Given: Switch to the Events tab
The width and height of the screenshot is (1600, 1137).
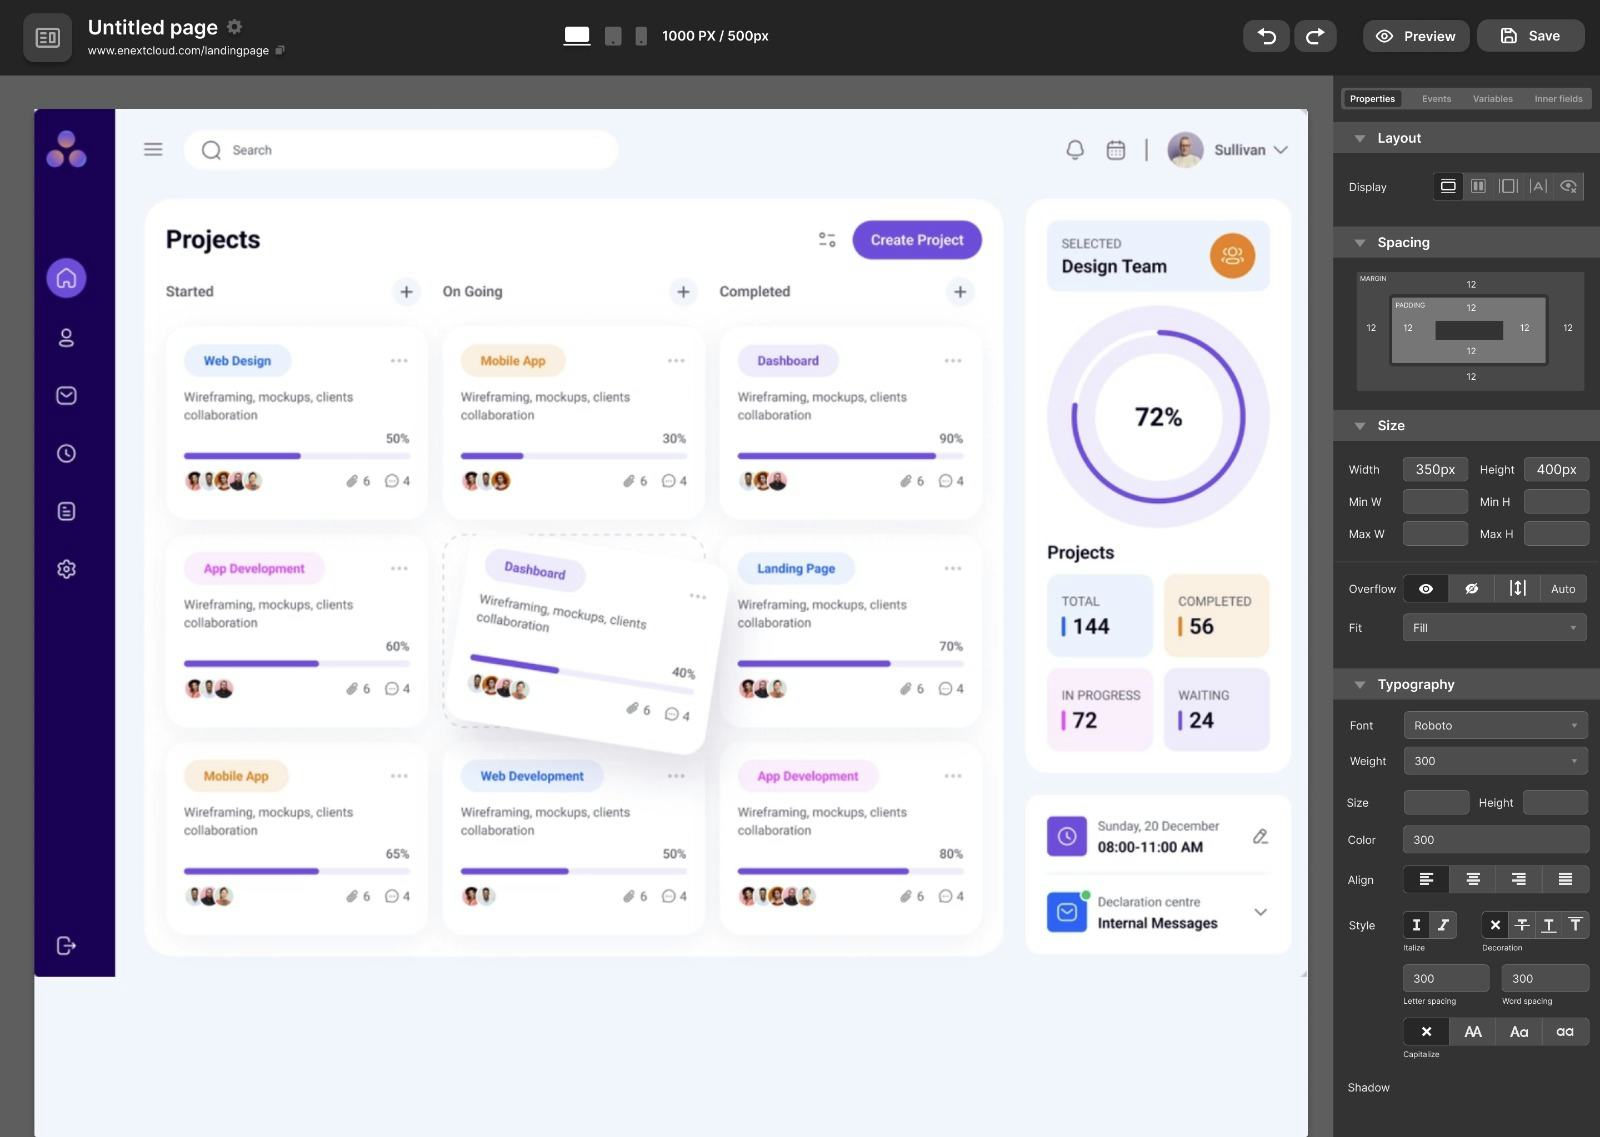Looking at the screenshot, I should pos(1436,98).
